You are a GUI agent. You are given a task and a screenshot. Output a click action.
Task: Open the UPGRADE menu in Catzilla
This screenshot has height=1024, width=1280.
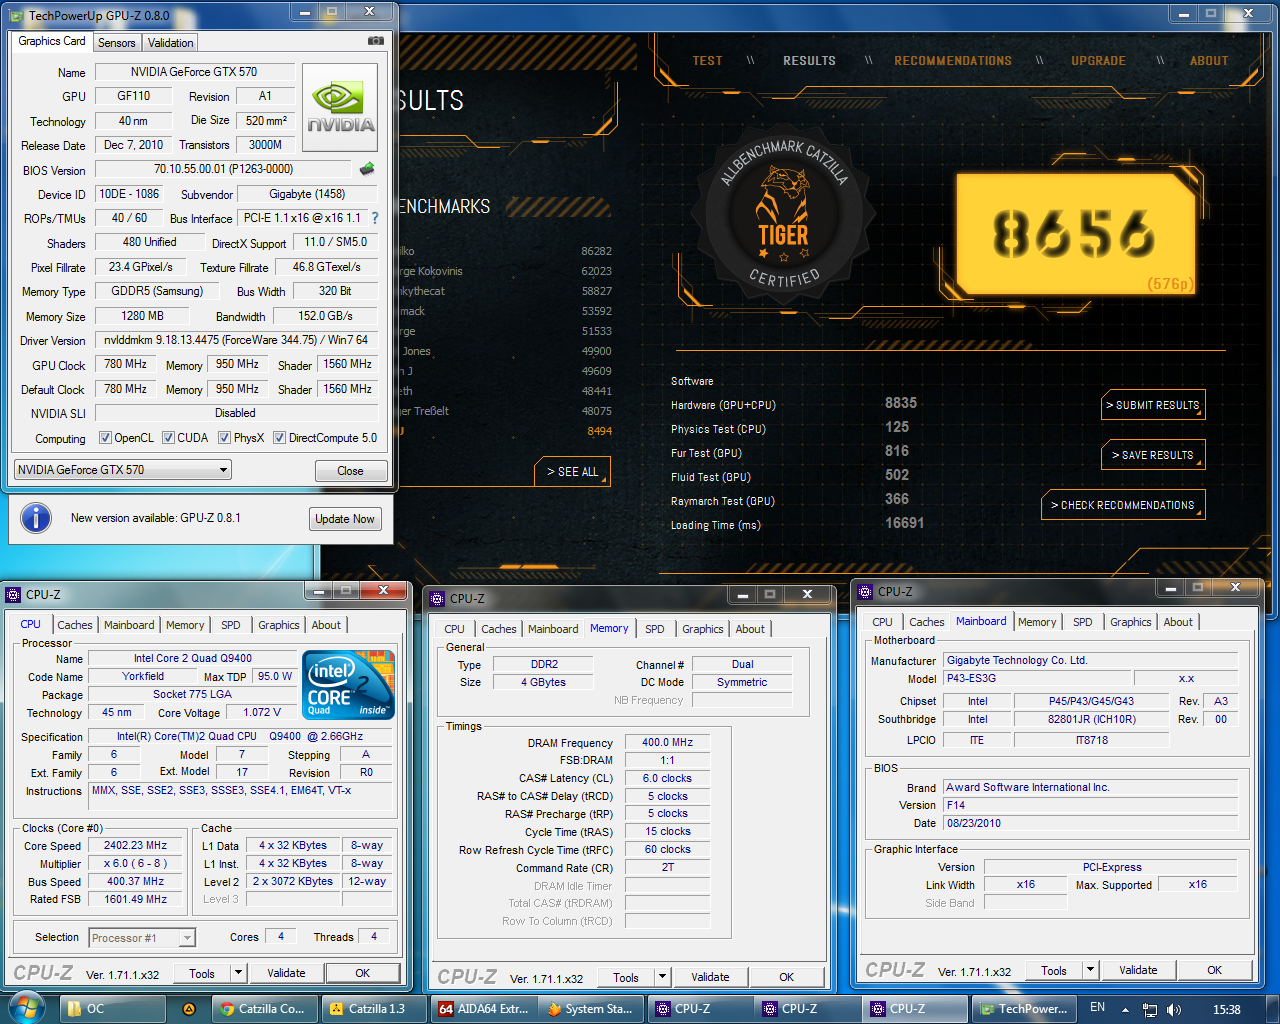pyautogui.click(x=1098, y=61)
